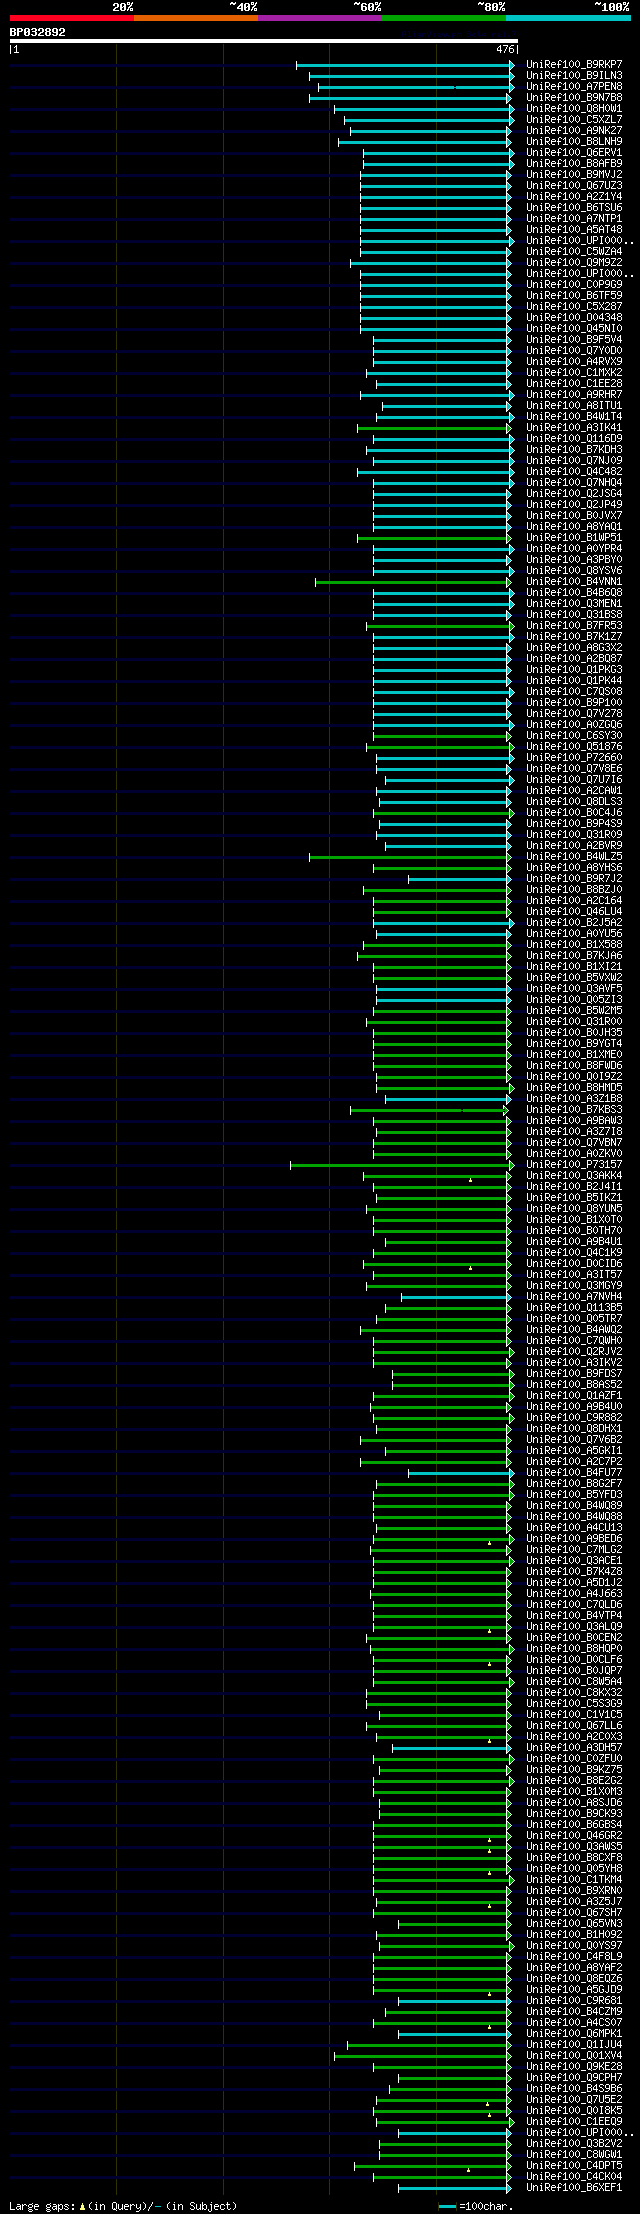Select label UniRef100_D0CID6

574,1263
